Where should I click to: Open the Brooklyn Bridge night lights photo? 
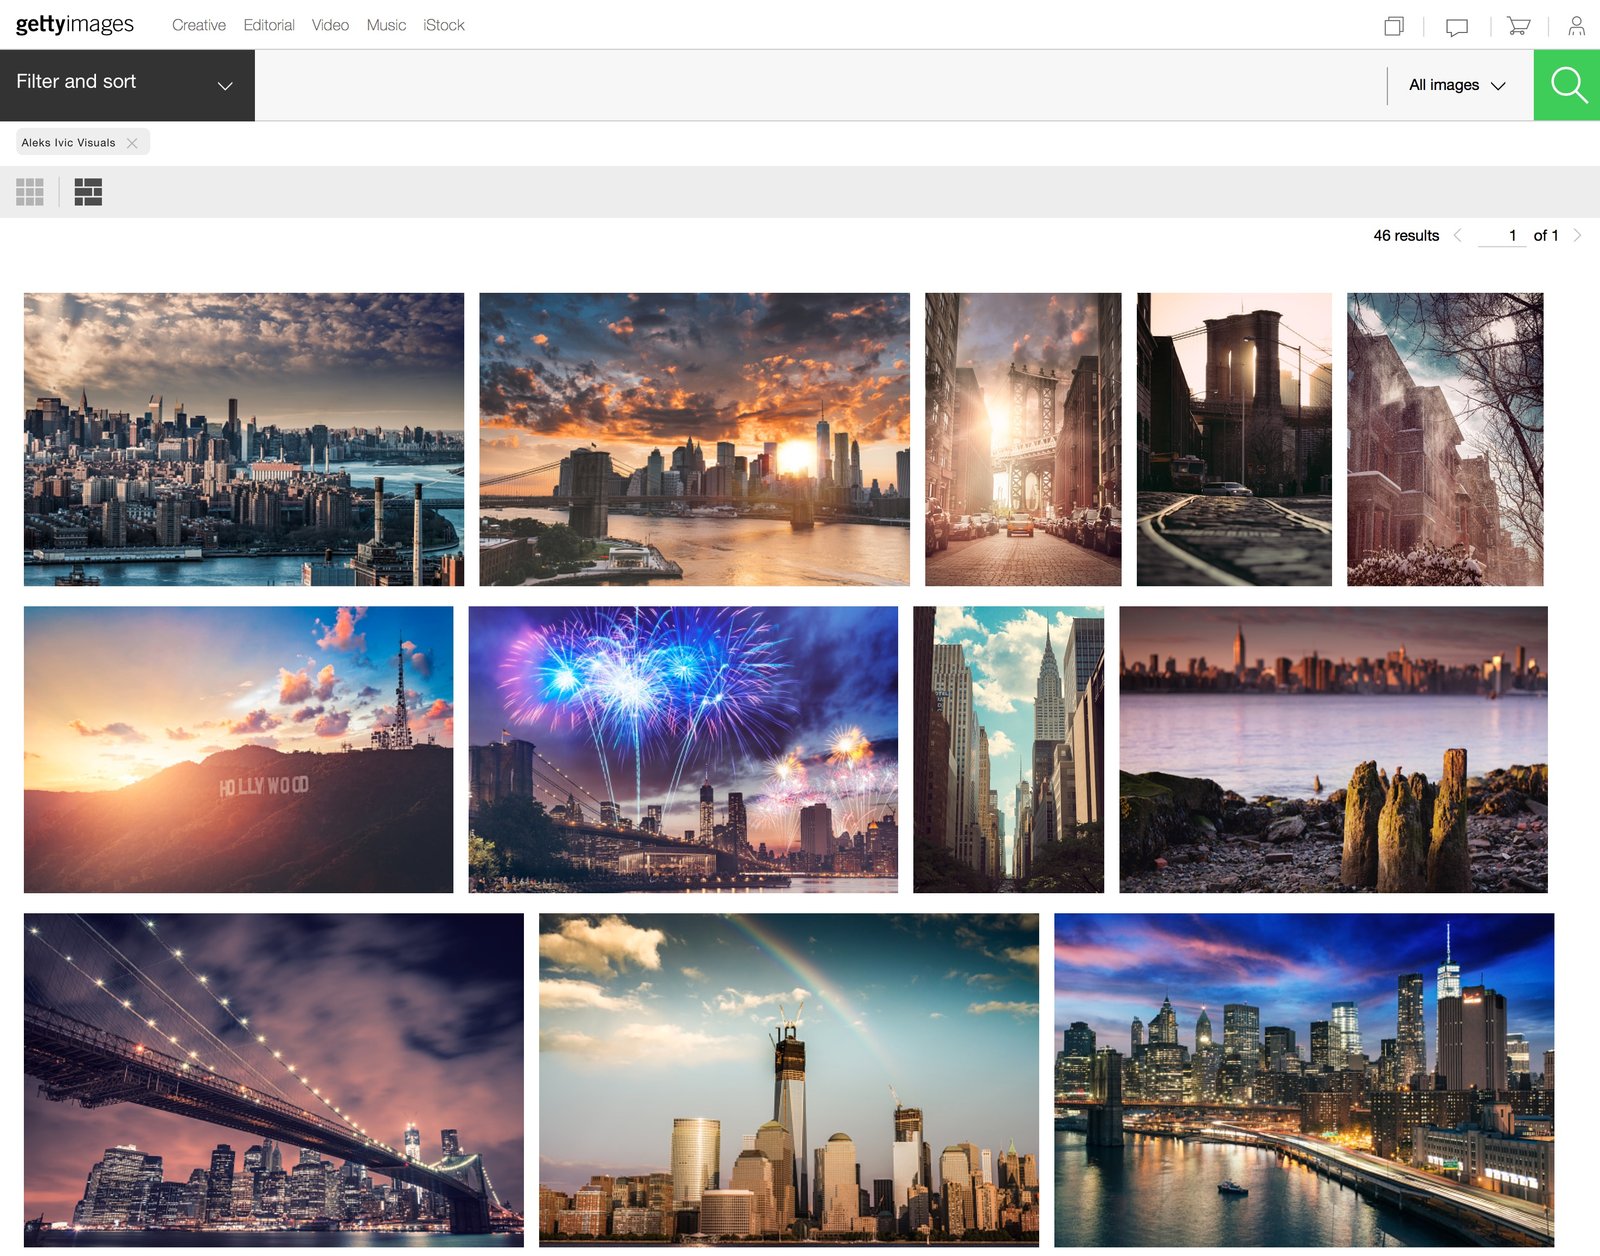pos(274,1080)
